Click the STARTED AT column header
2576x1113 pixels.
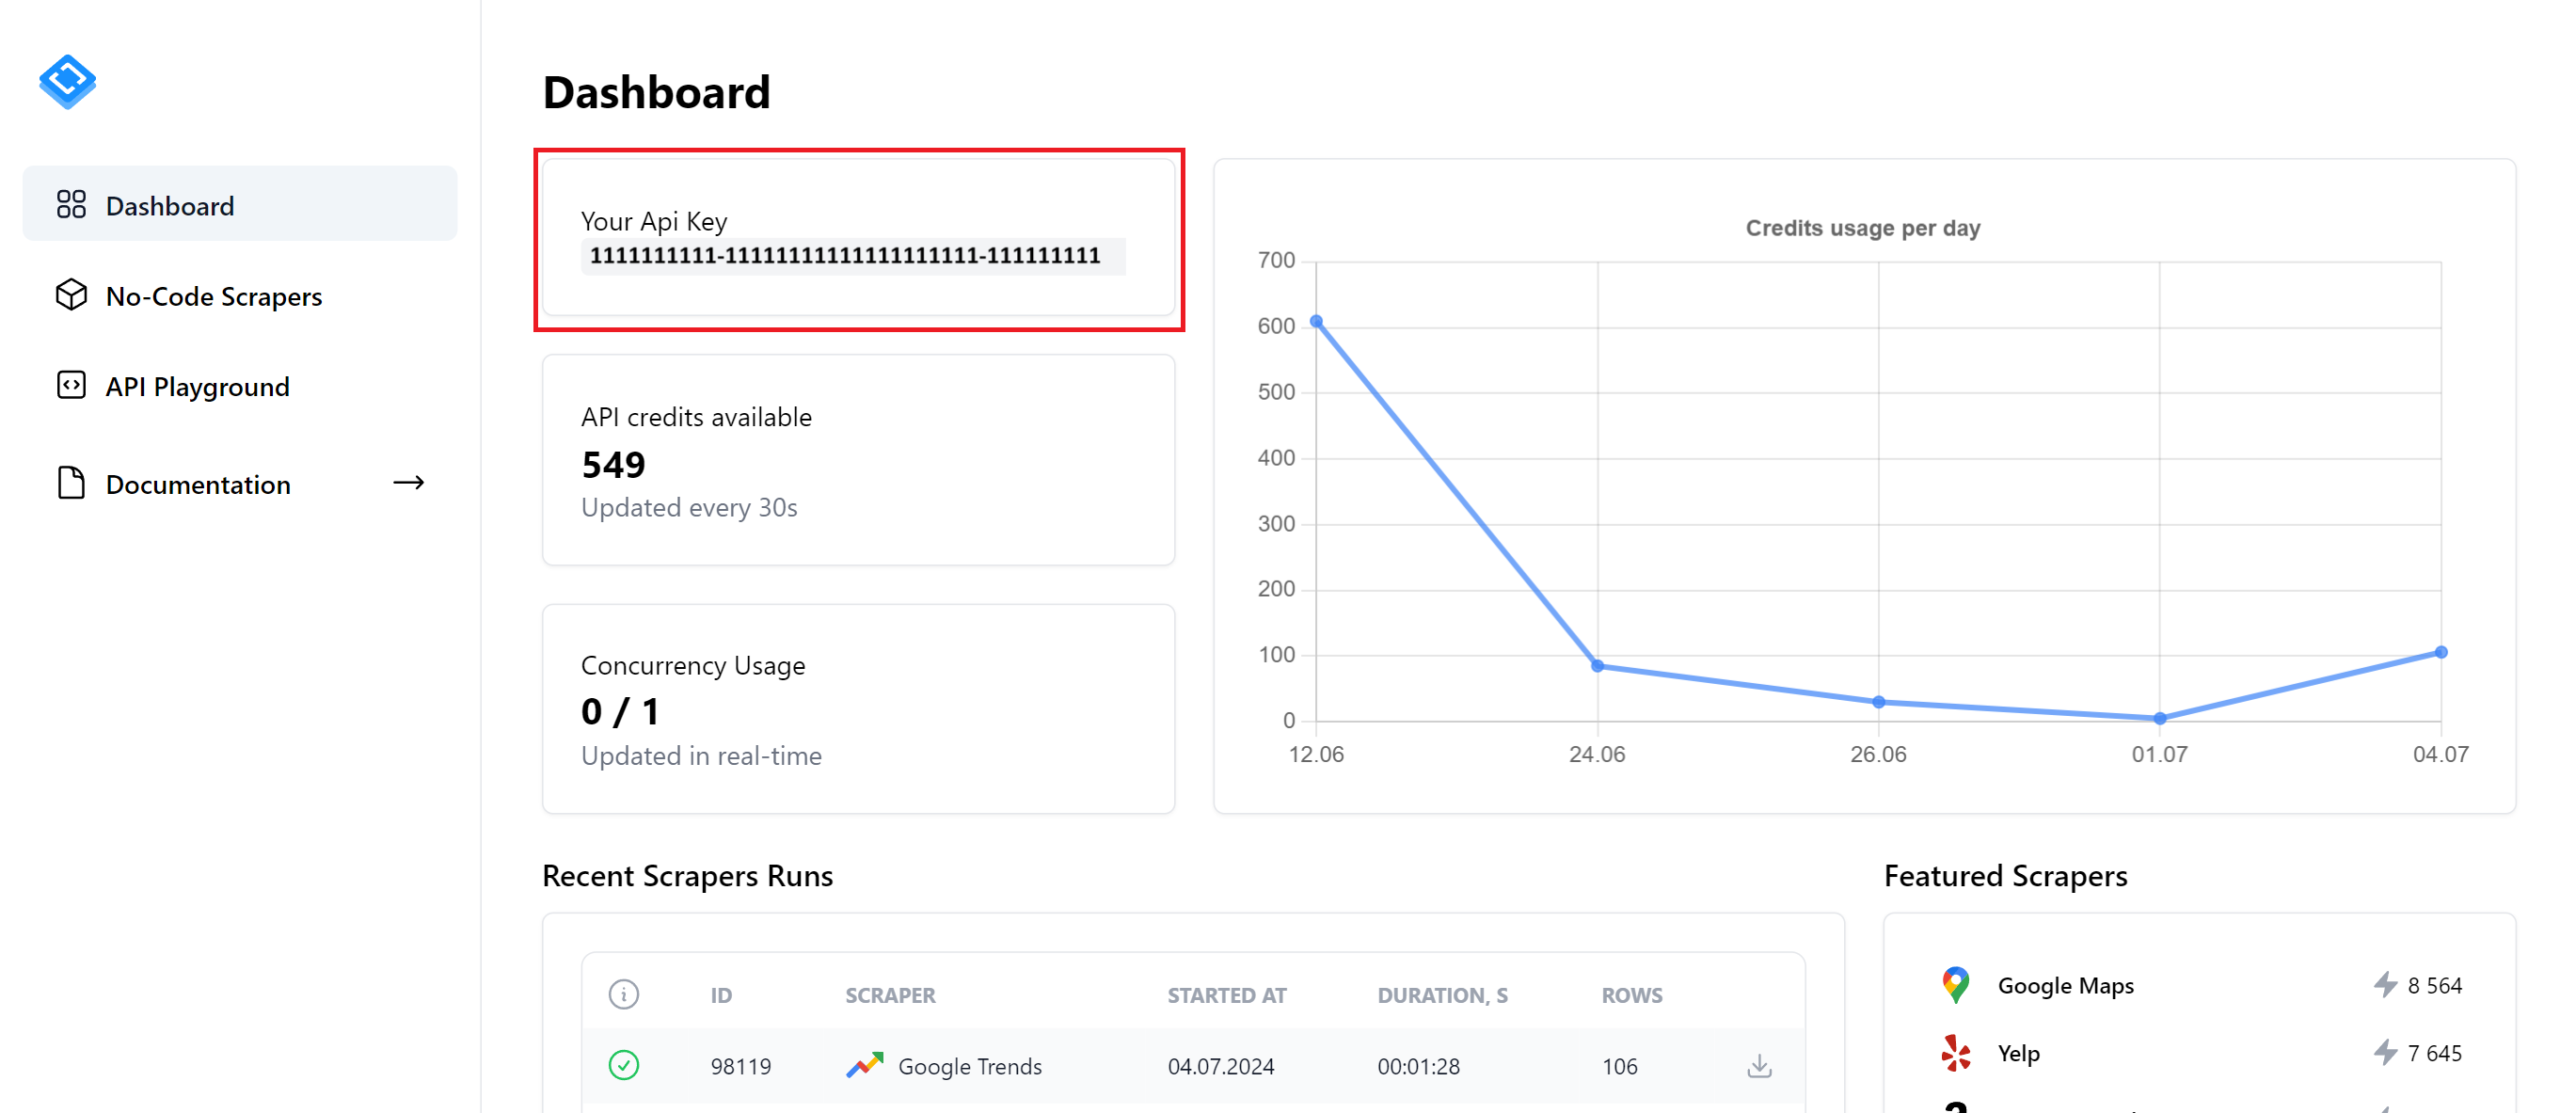(x=1227, y=995)
